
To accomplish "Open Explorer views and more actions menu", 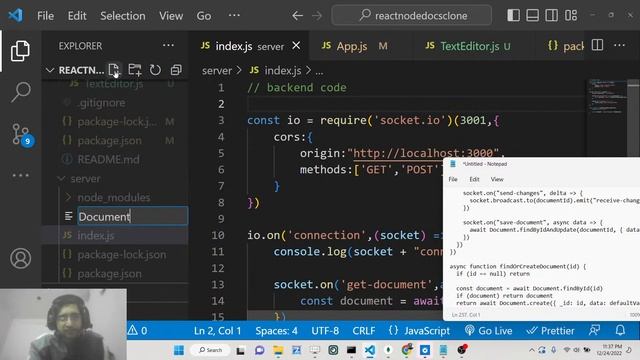I will pos(169,45).
